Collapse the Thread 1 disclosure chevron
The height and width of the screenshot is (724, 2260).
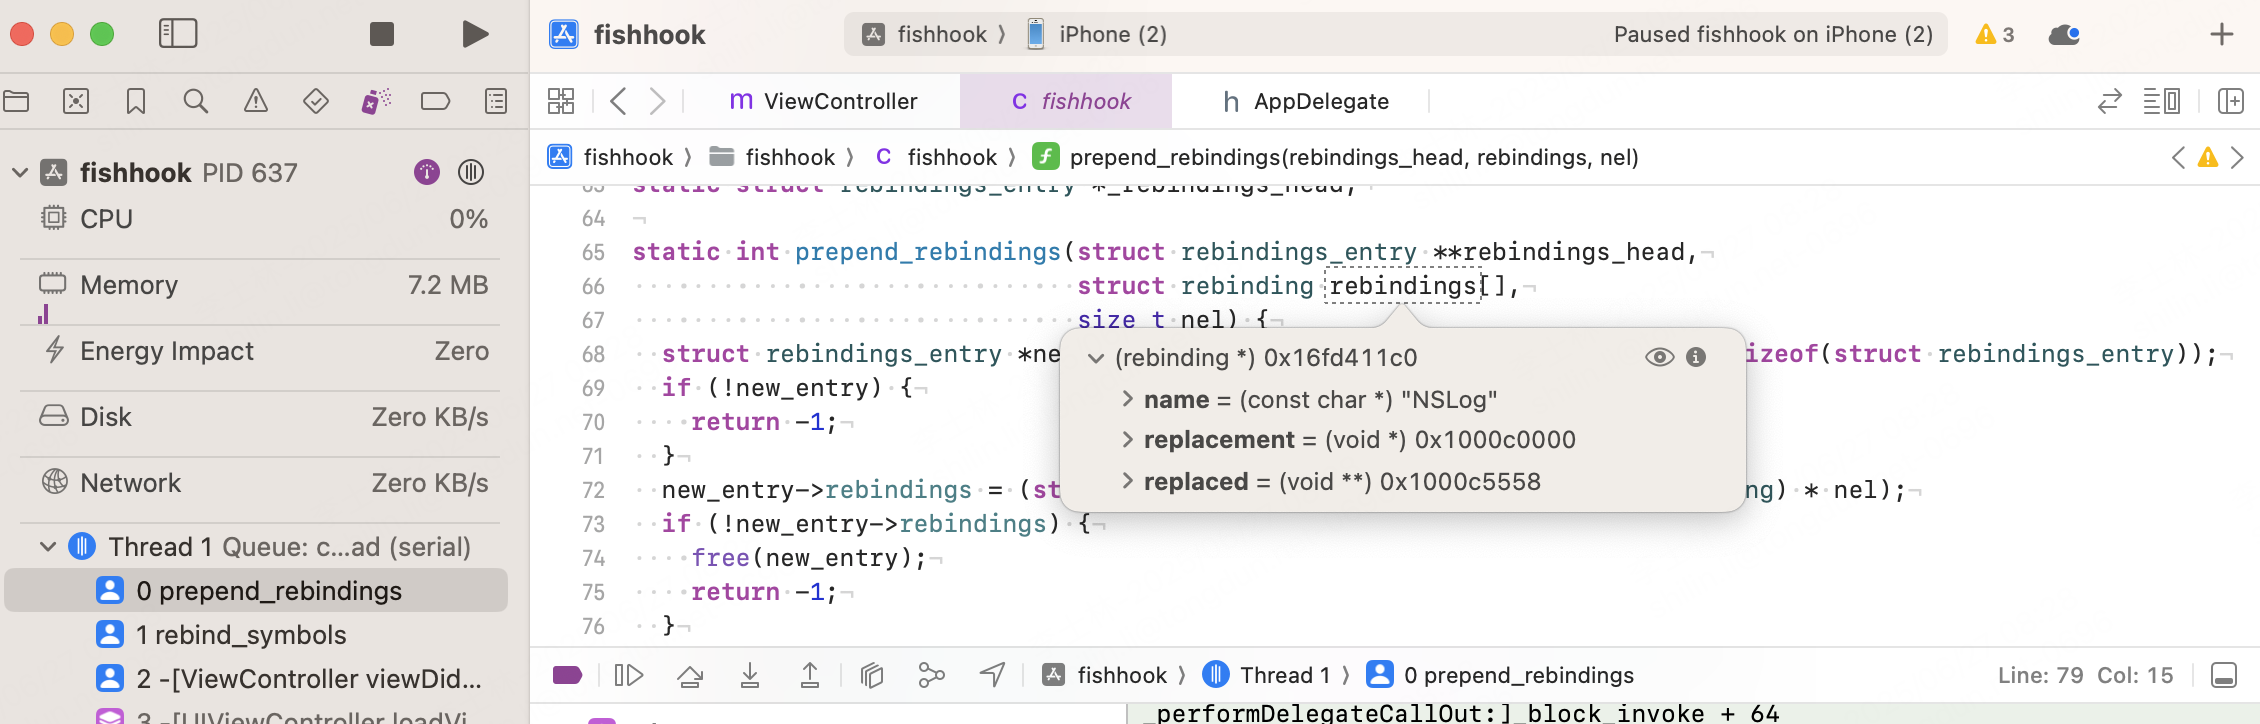tap(47, 547)
